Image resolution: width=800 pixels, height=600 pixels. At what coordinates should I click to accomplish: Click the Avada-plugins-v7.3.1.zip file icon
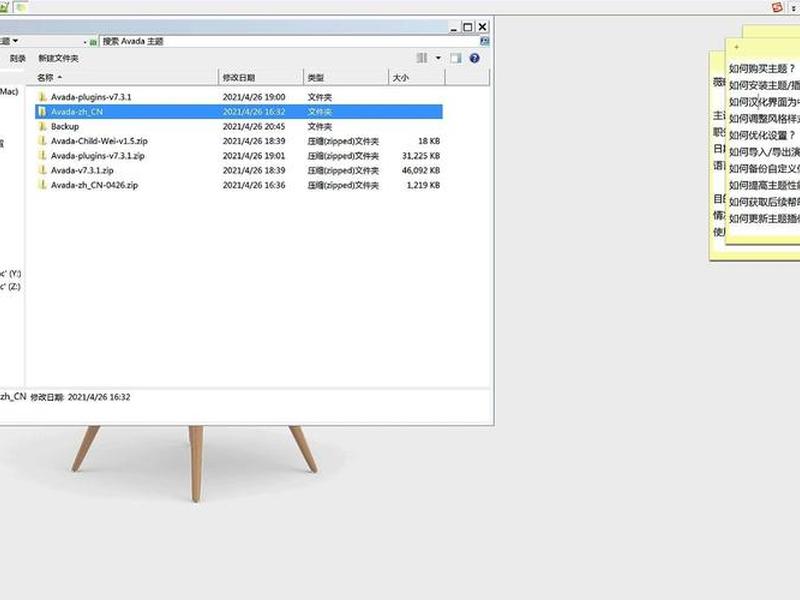(42, 156)
